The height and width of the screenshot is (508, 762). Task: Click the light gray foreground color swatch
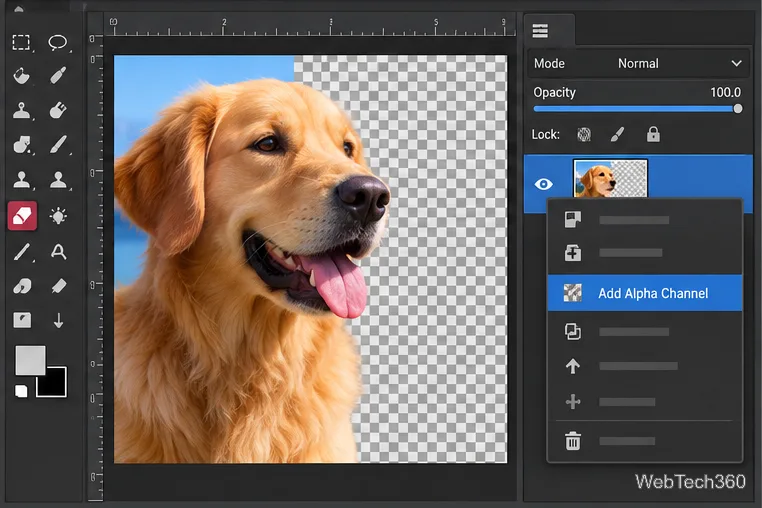(x=30, y=360)
